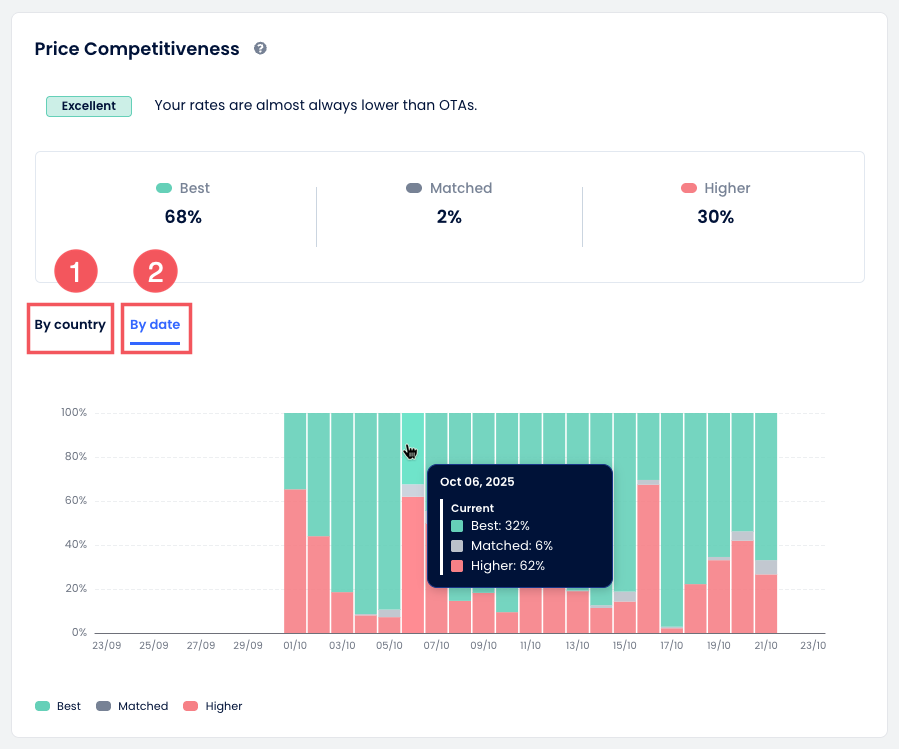Toggle the Higher series in chart legend
This screenshot has height=749, width=899.
tap(213, 706)
